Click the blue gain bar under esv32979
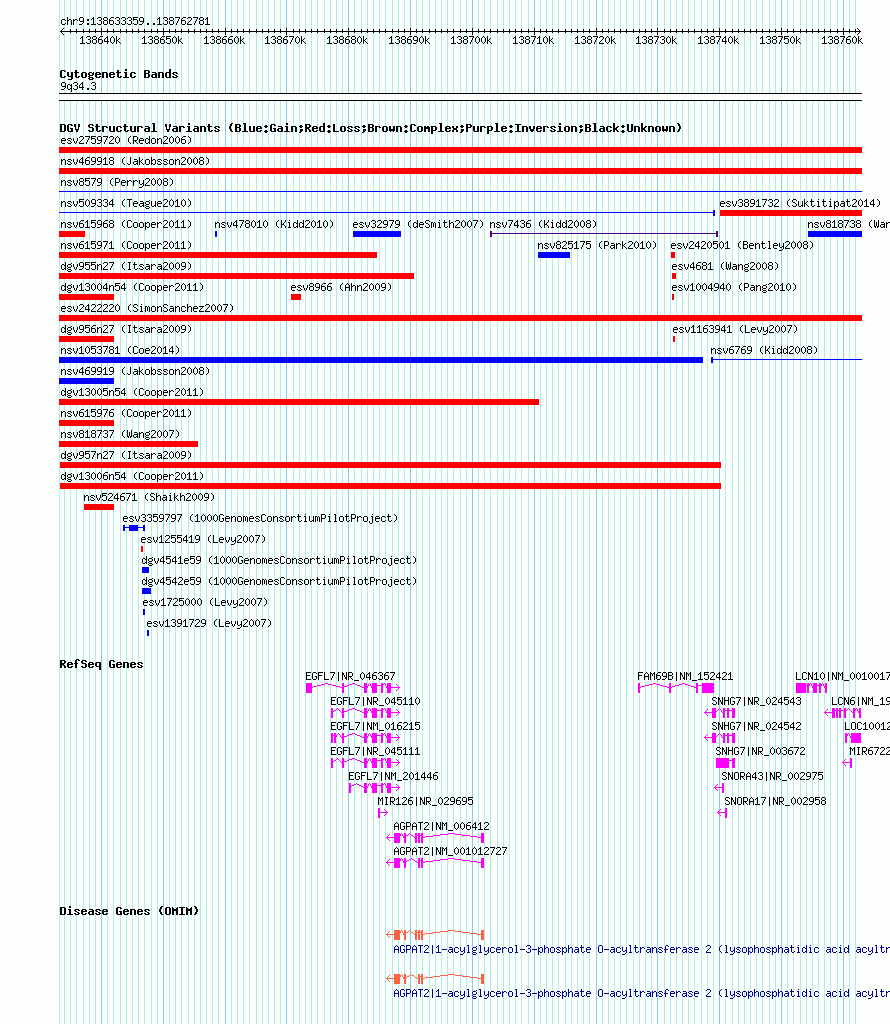 click(x=377, y=234)
